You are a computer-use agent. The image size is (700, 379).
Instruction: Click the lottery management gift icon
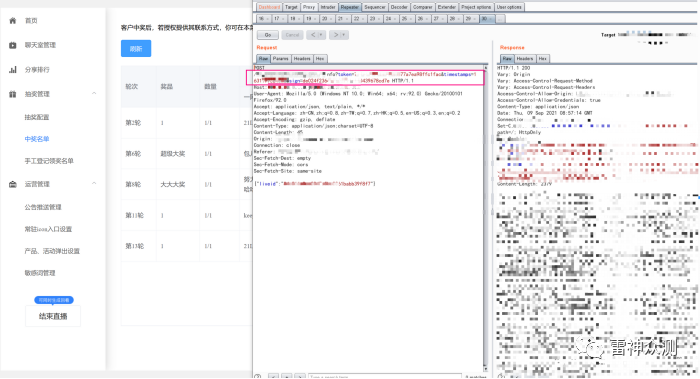point(12,94)
